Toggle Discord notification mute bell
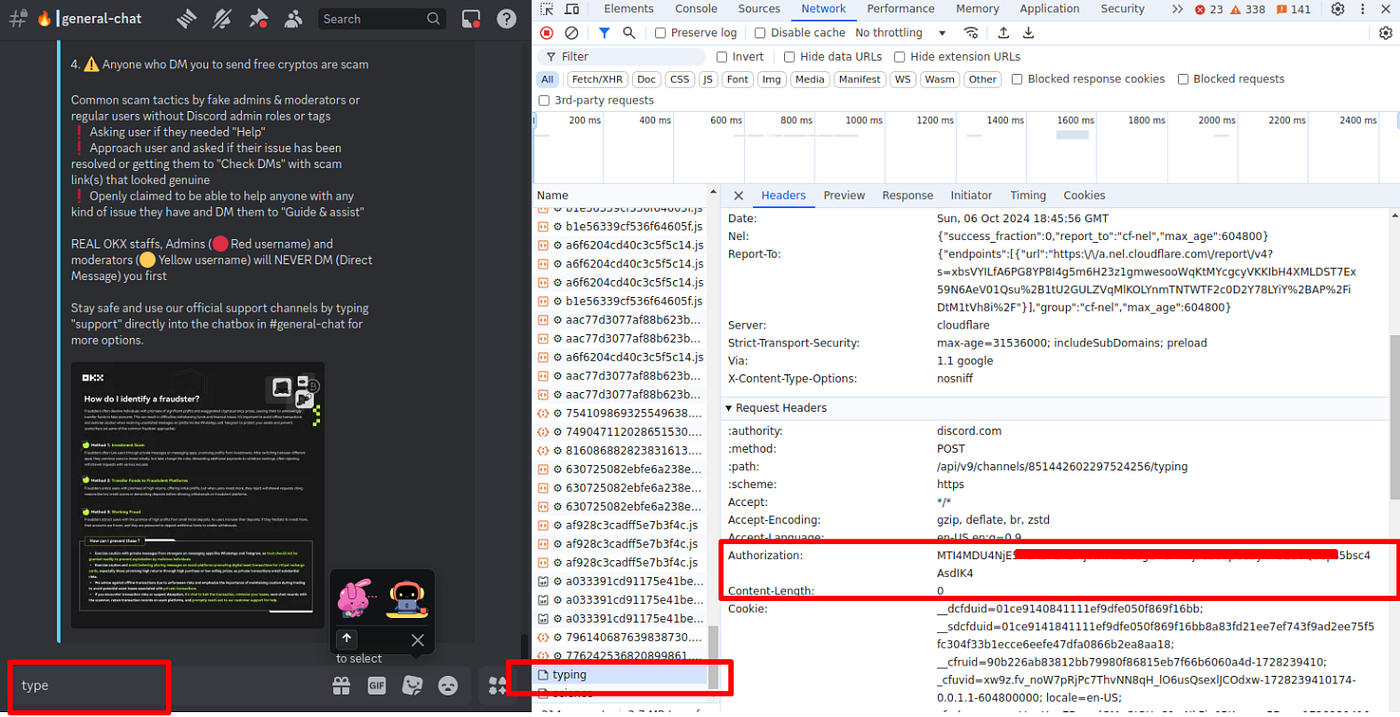The width and height of the screenshot is (1400, 717). coord(222,18)
